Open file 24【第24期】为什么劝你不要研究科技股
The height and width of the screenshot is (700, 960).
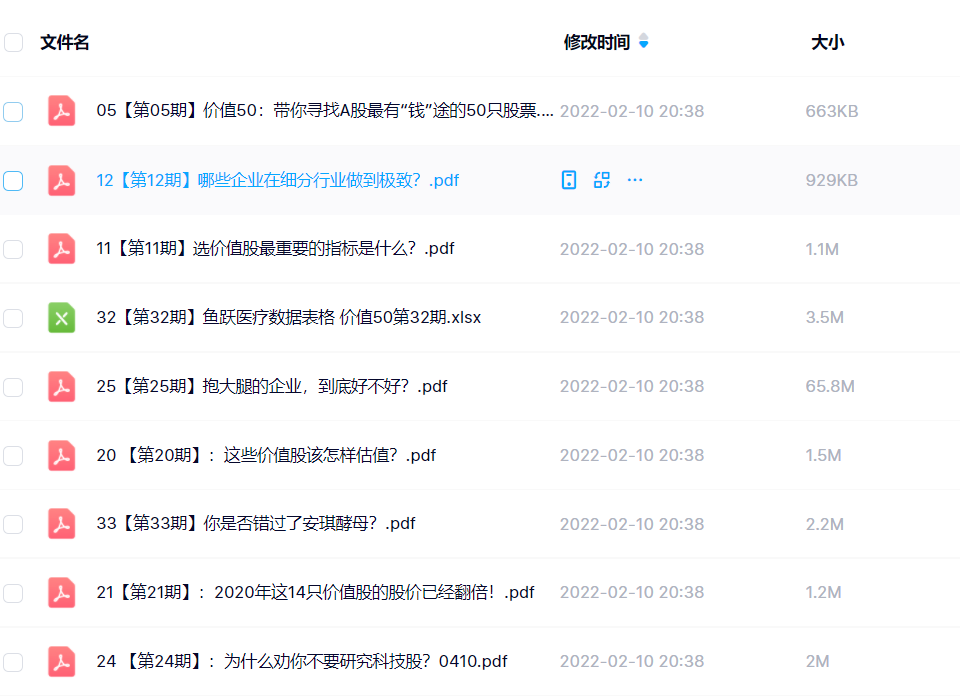pyautogui.click(x=302, y=661)
